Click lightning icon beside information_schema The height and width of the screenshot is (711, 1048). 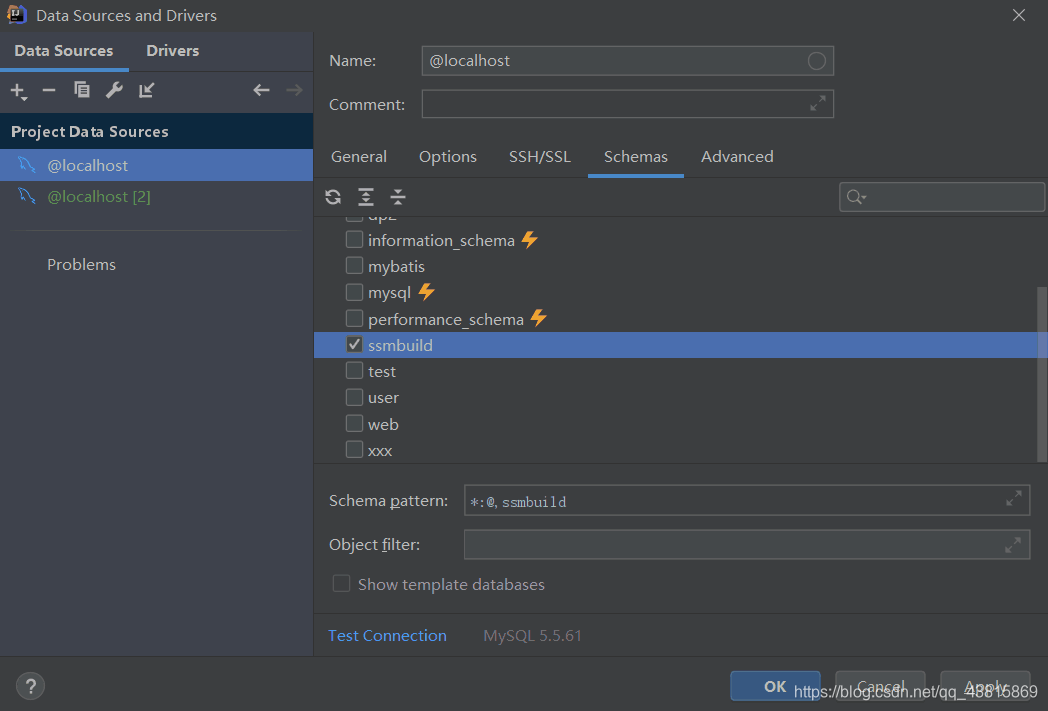coord(530,239)
